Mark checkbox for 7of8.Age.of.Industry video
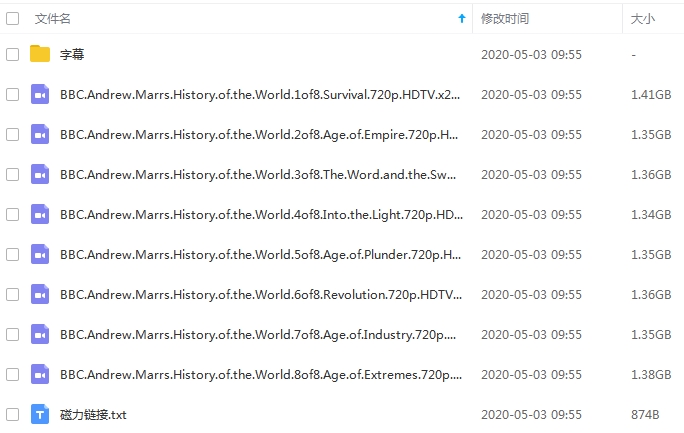684x433 pixels. (x=13, y=334)
